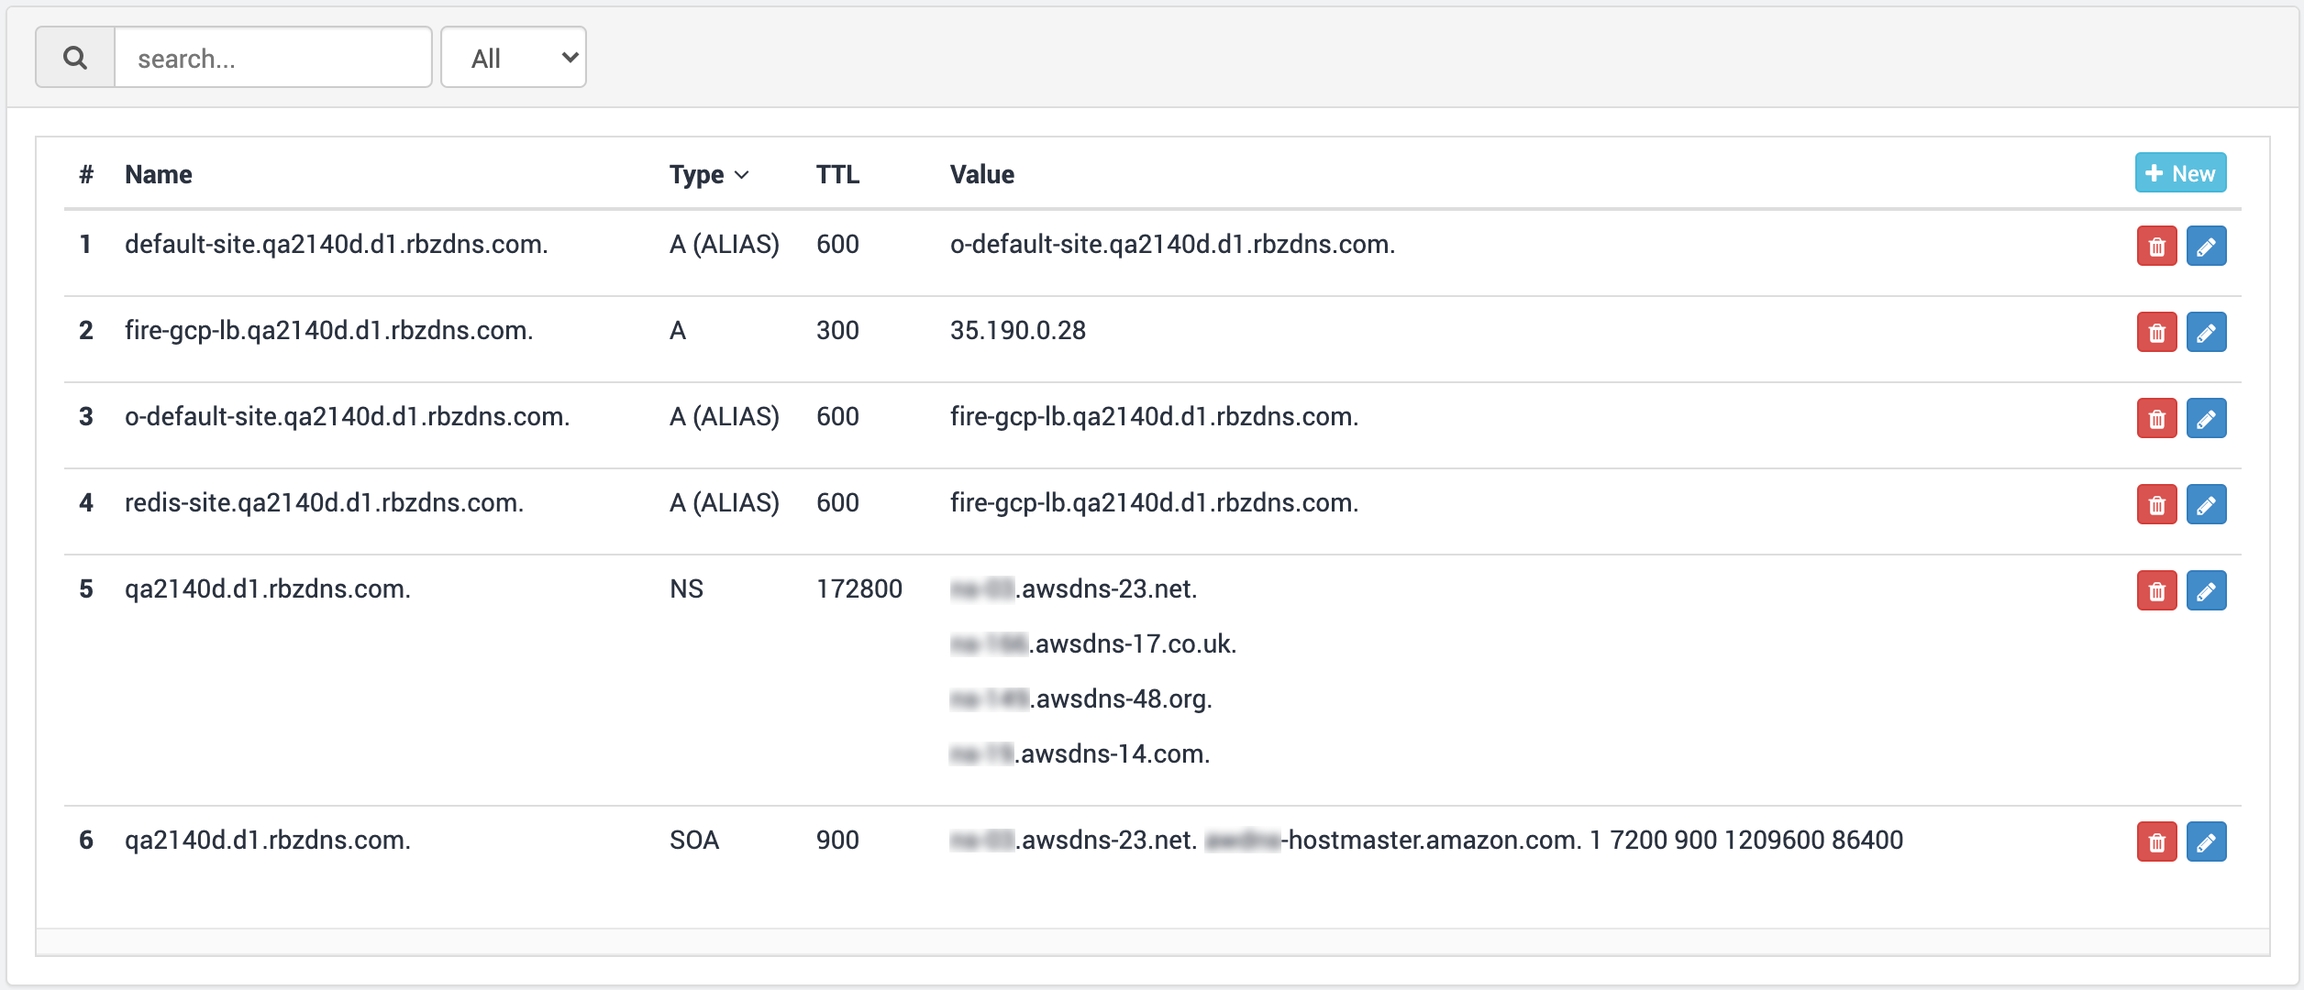Open the All record type filter dropdown
Screen dimensions: 2304x990
point(513,58)
